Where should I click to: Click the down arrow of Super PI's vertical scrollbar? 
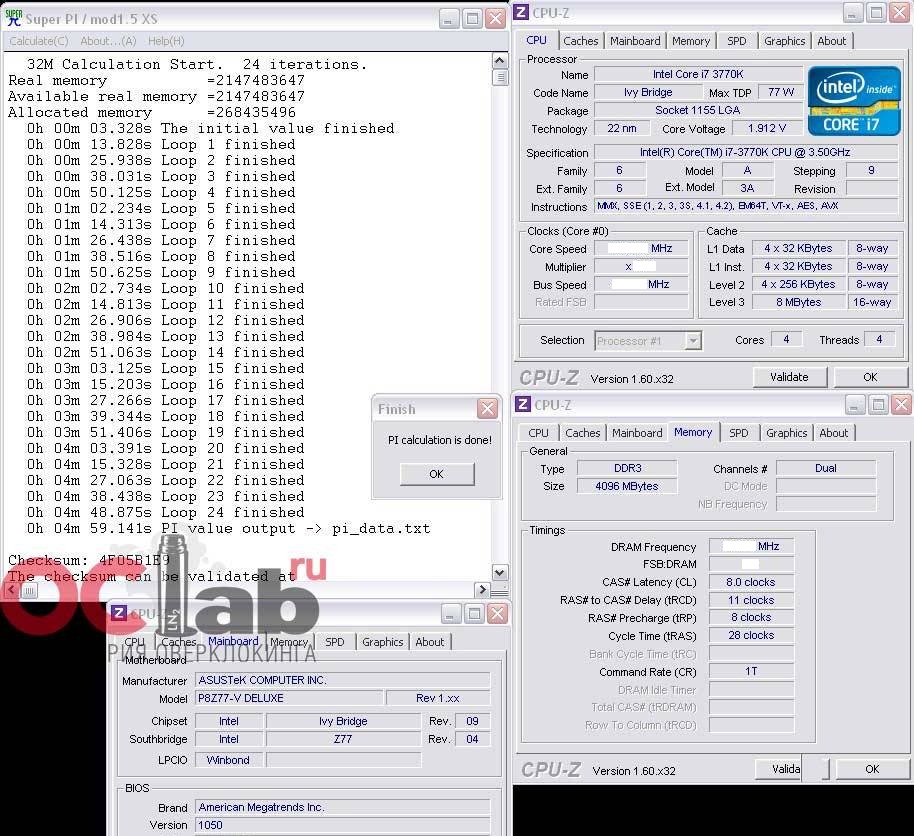(x=500, y=572)
